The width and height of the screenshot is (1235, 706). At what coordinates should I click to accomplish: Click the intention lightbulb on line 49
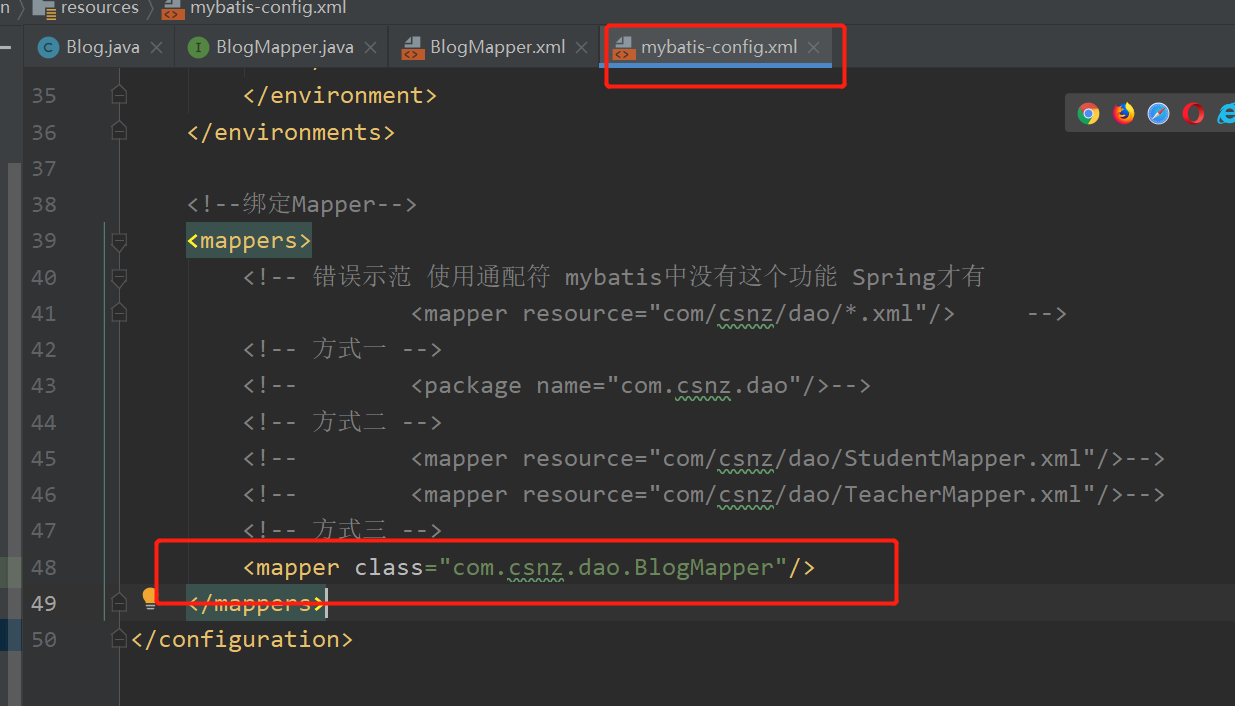pos(150,598)
